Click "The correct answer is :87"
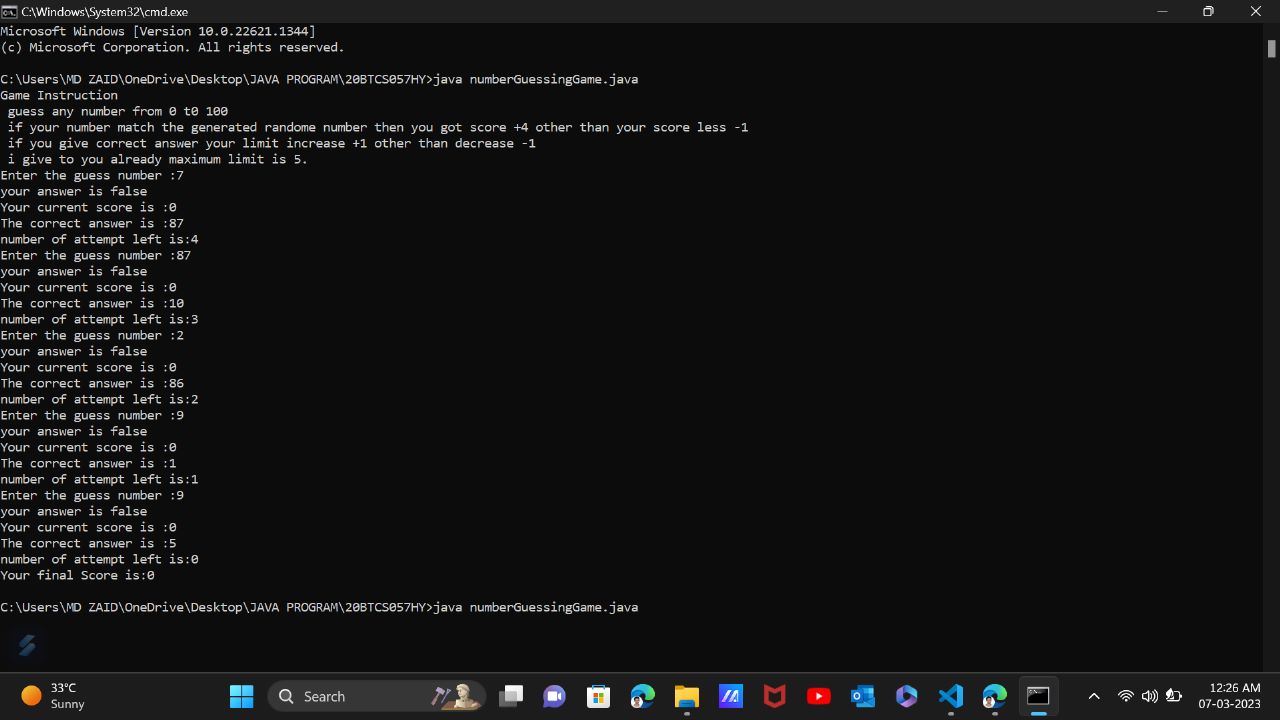1280x720 pixels. tap(92, 223)
